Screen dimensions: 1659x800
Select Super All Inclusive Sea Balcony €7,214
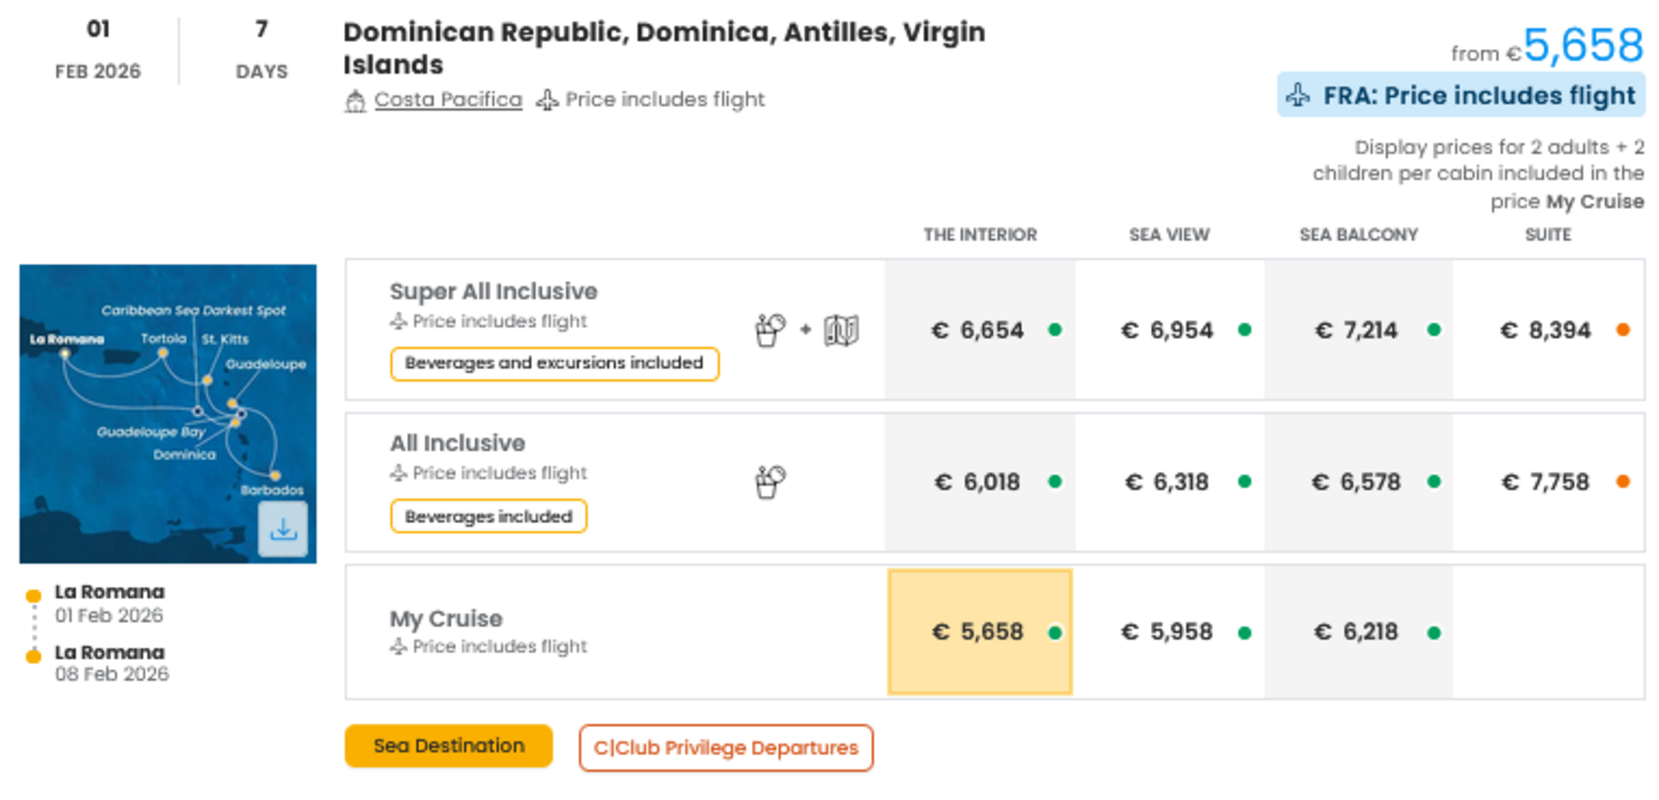pos(1356,330)
